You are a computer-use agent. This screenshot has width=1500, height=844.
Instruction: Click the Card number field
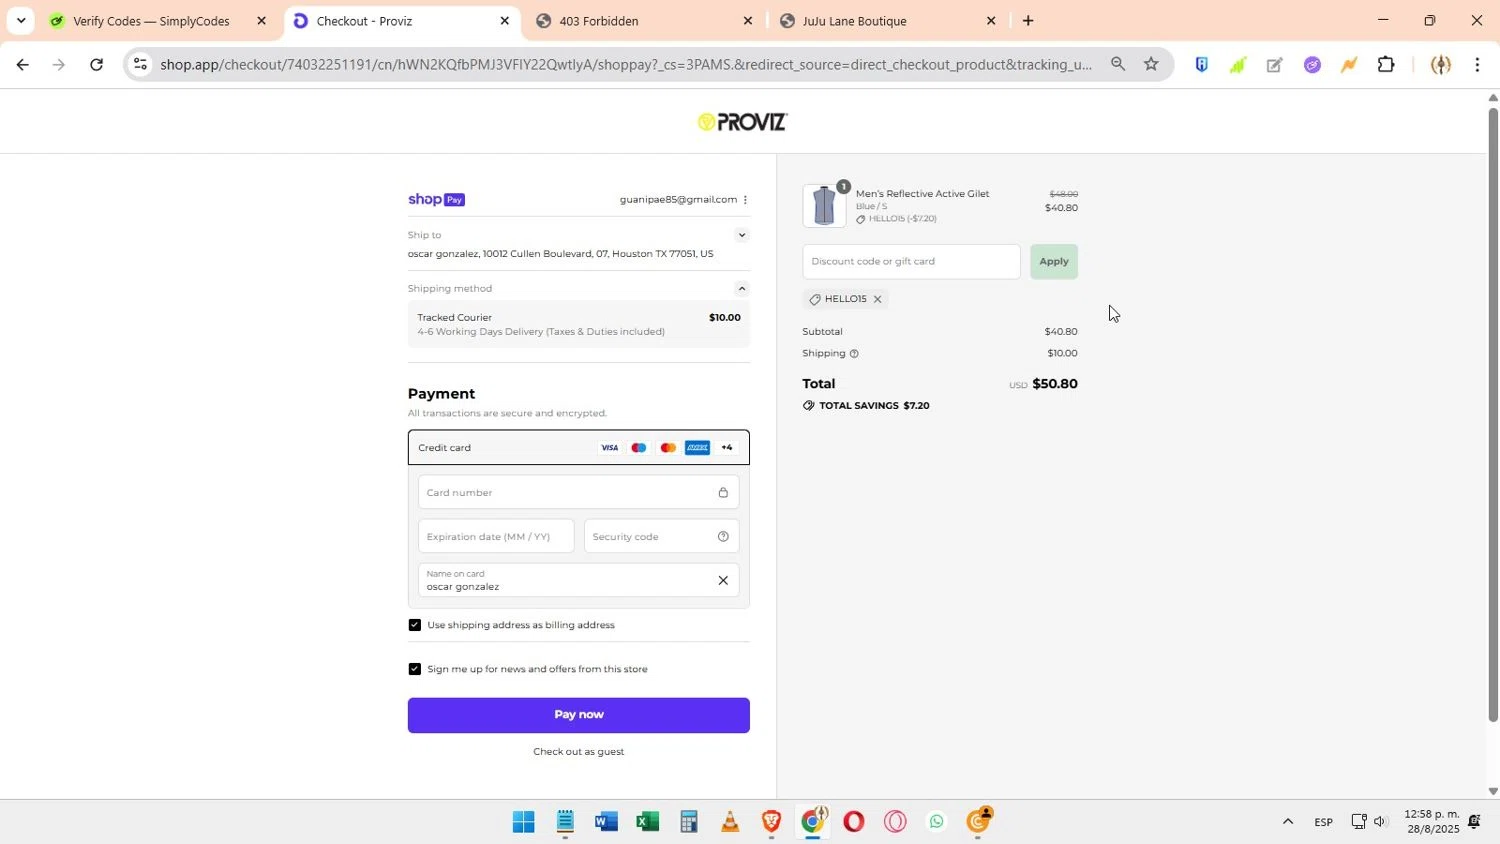point(579,492)
